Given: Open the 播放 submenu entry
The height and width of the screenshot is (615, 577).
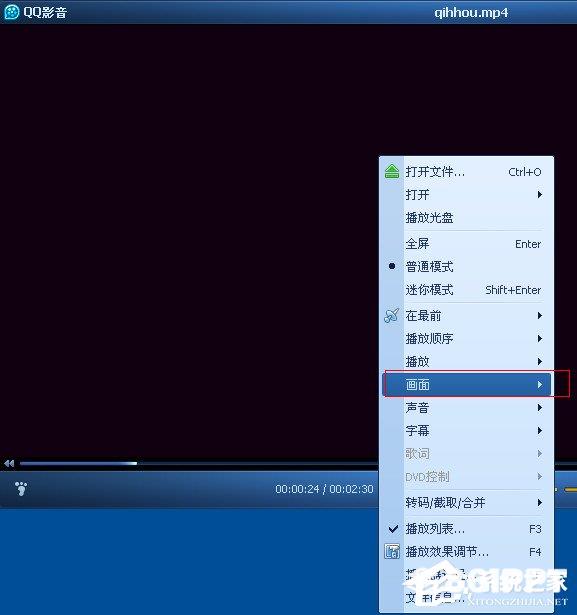Looking at the screenshot, I should click(466, 361).
